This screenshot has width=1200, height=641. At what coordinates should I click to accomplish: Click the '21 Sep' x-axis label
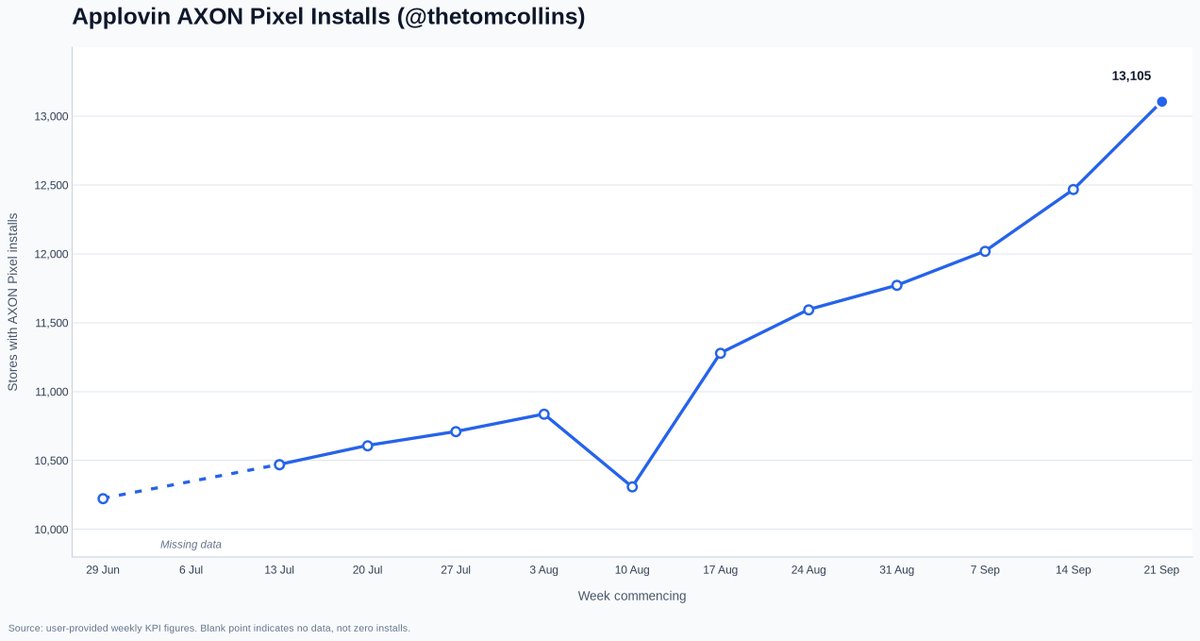[1162, 569]
